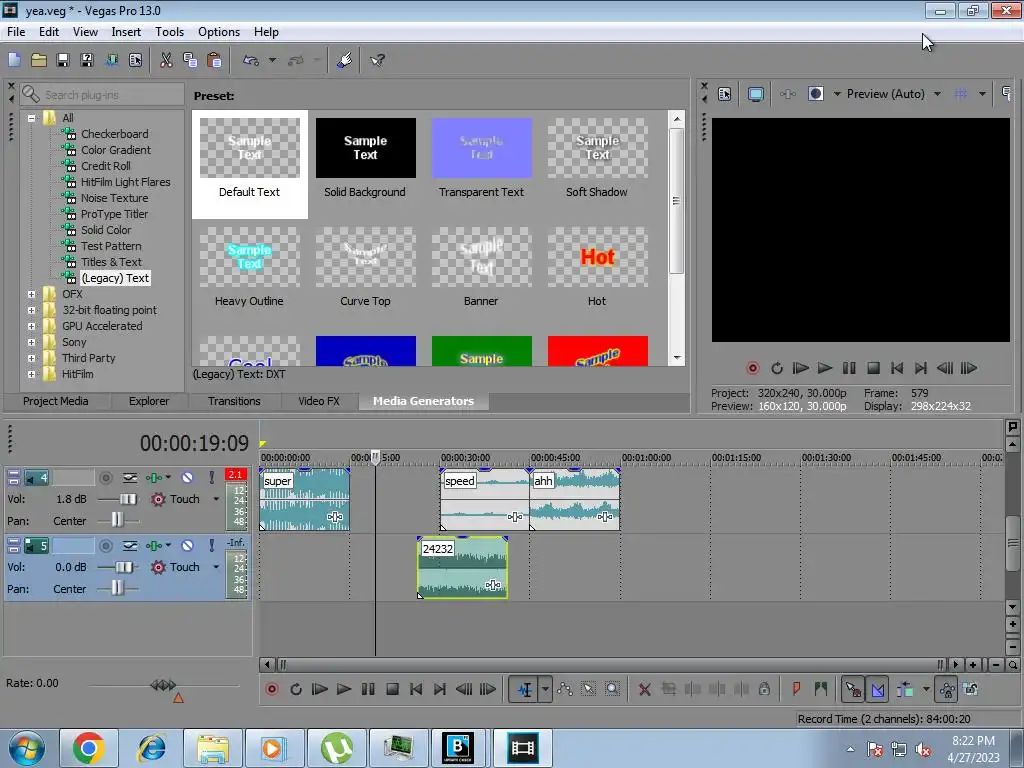Select the ProType Titler generator
Viewport: 1024px width, 768px height.
(114, 214)
